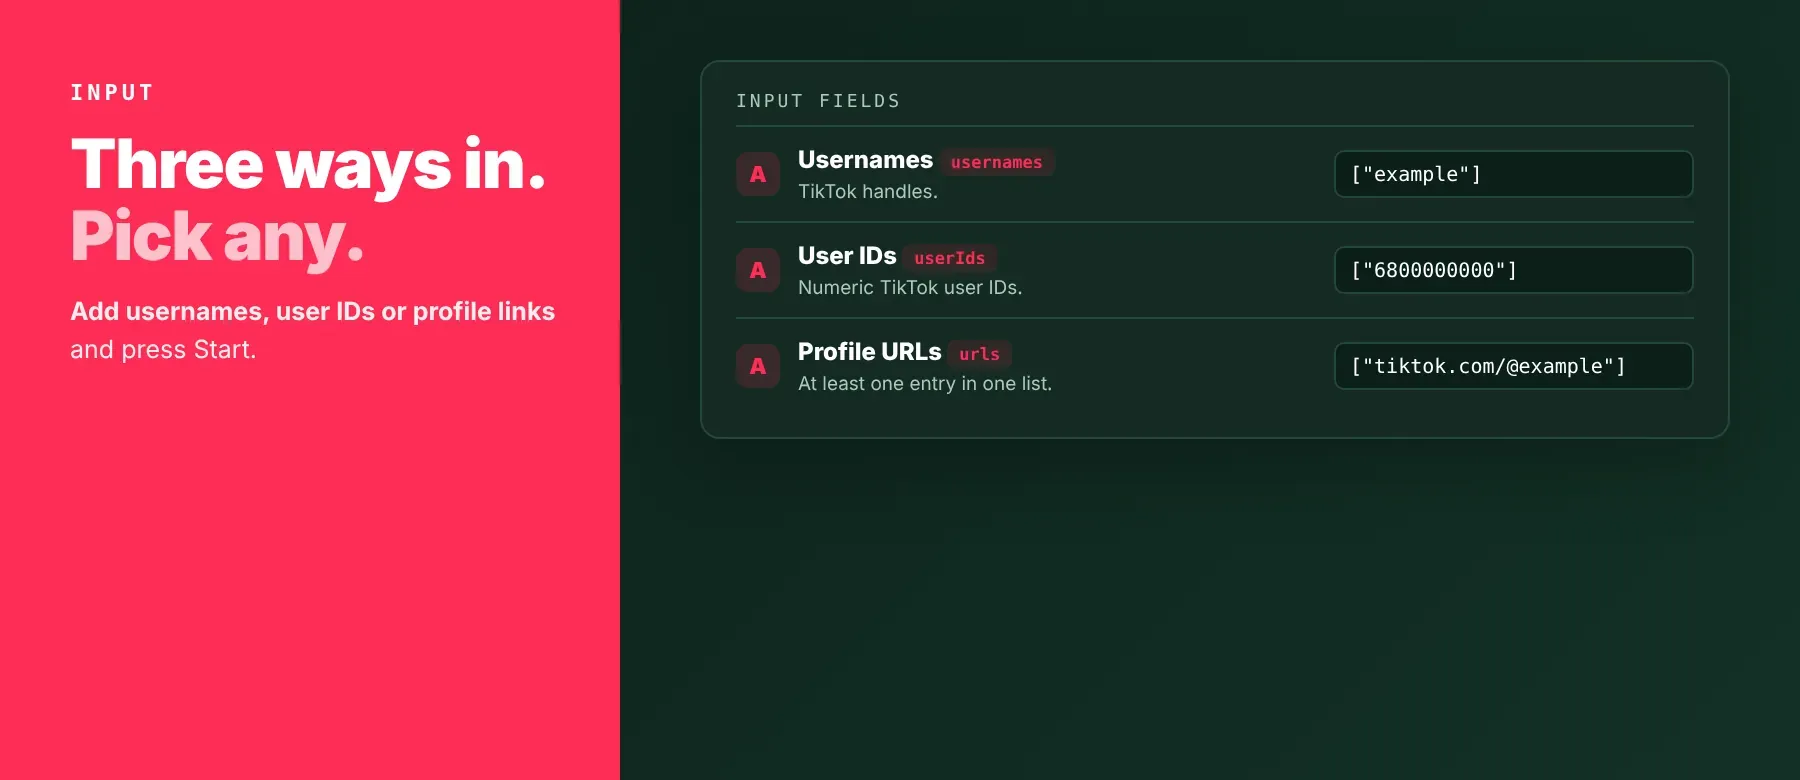Click the type icon beside User IDs
The image size is (1800, 780).
pyautogui.click(x=758, y=270)
